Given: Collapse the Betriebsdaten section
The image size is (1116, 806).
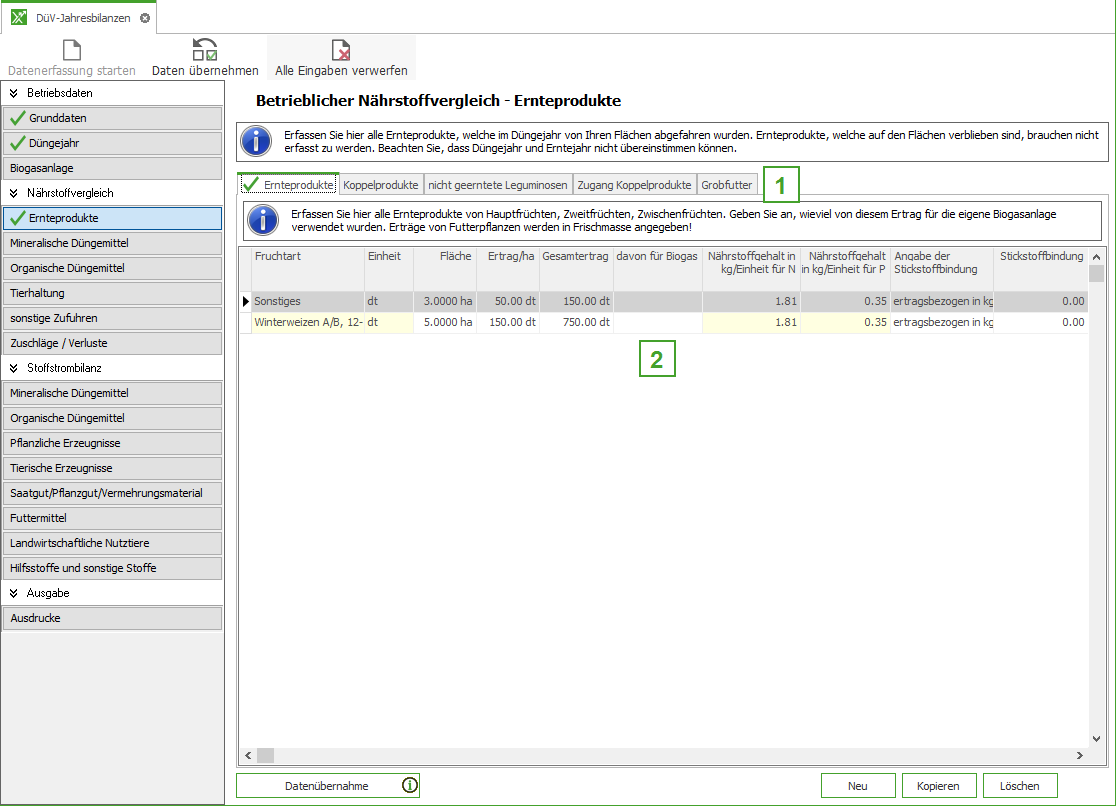Looking at the screenshot, I should 14,93.
